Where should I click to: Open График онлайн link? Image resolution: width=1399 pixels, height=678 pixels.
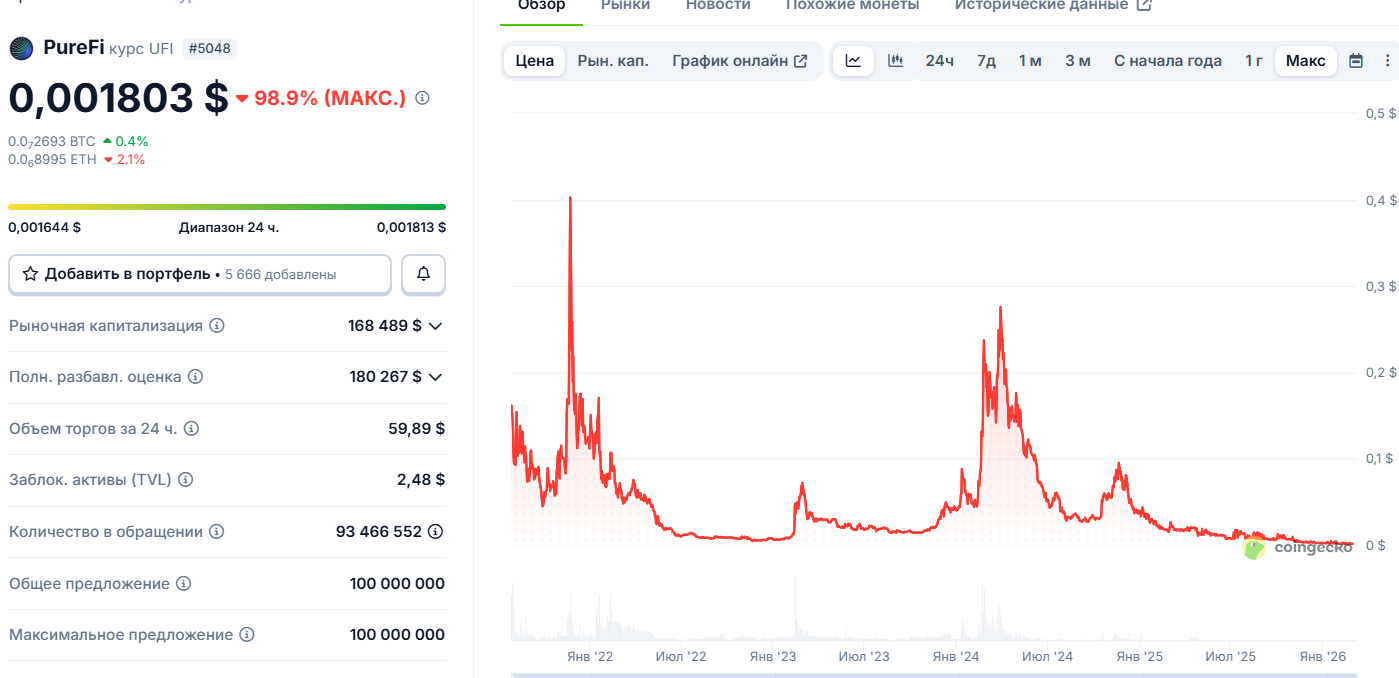click(740, 61)
